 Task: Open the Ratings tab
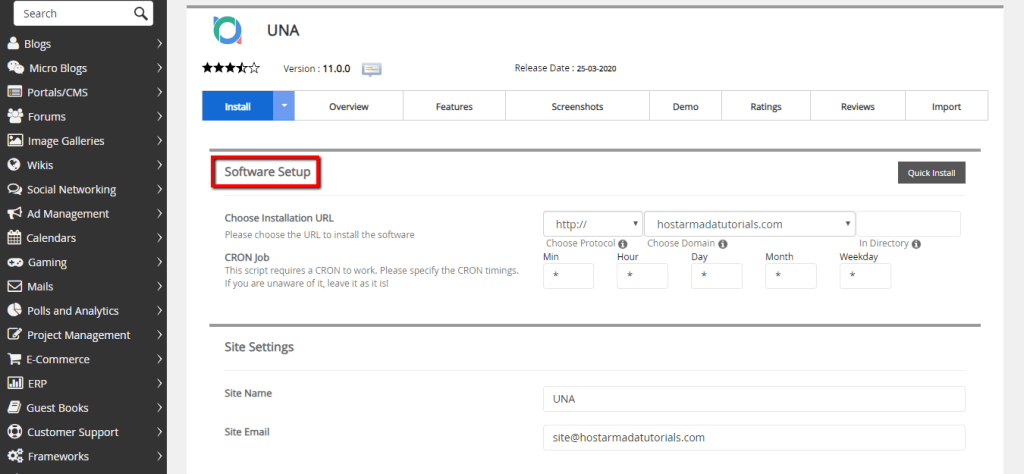click(766, 106)
